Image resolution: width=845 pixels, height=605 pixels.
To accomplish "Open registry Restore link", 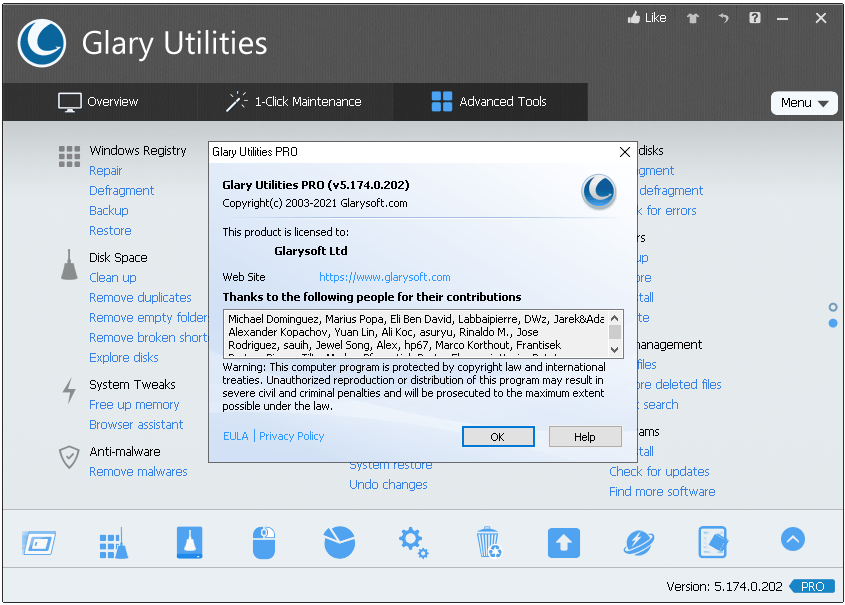I will pyautogui.click(x=110, y=231).
